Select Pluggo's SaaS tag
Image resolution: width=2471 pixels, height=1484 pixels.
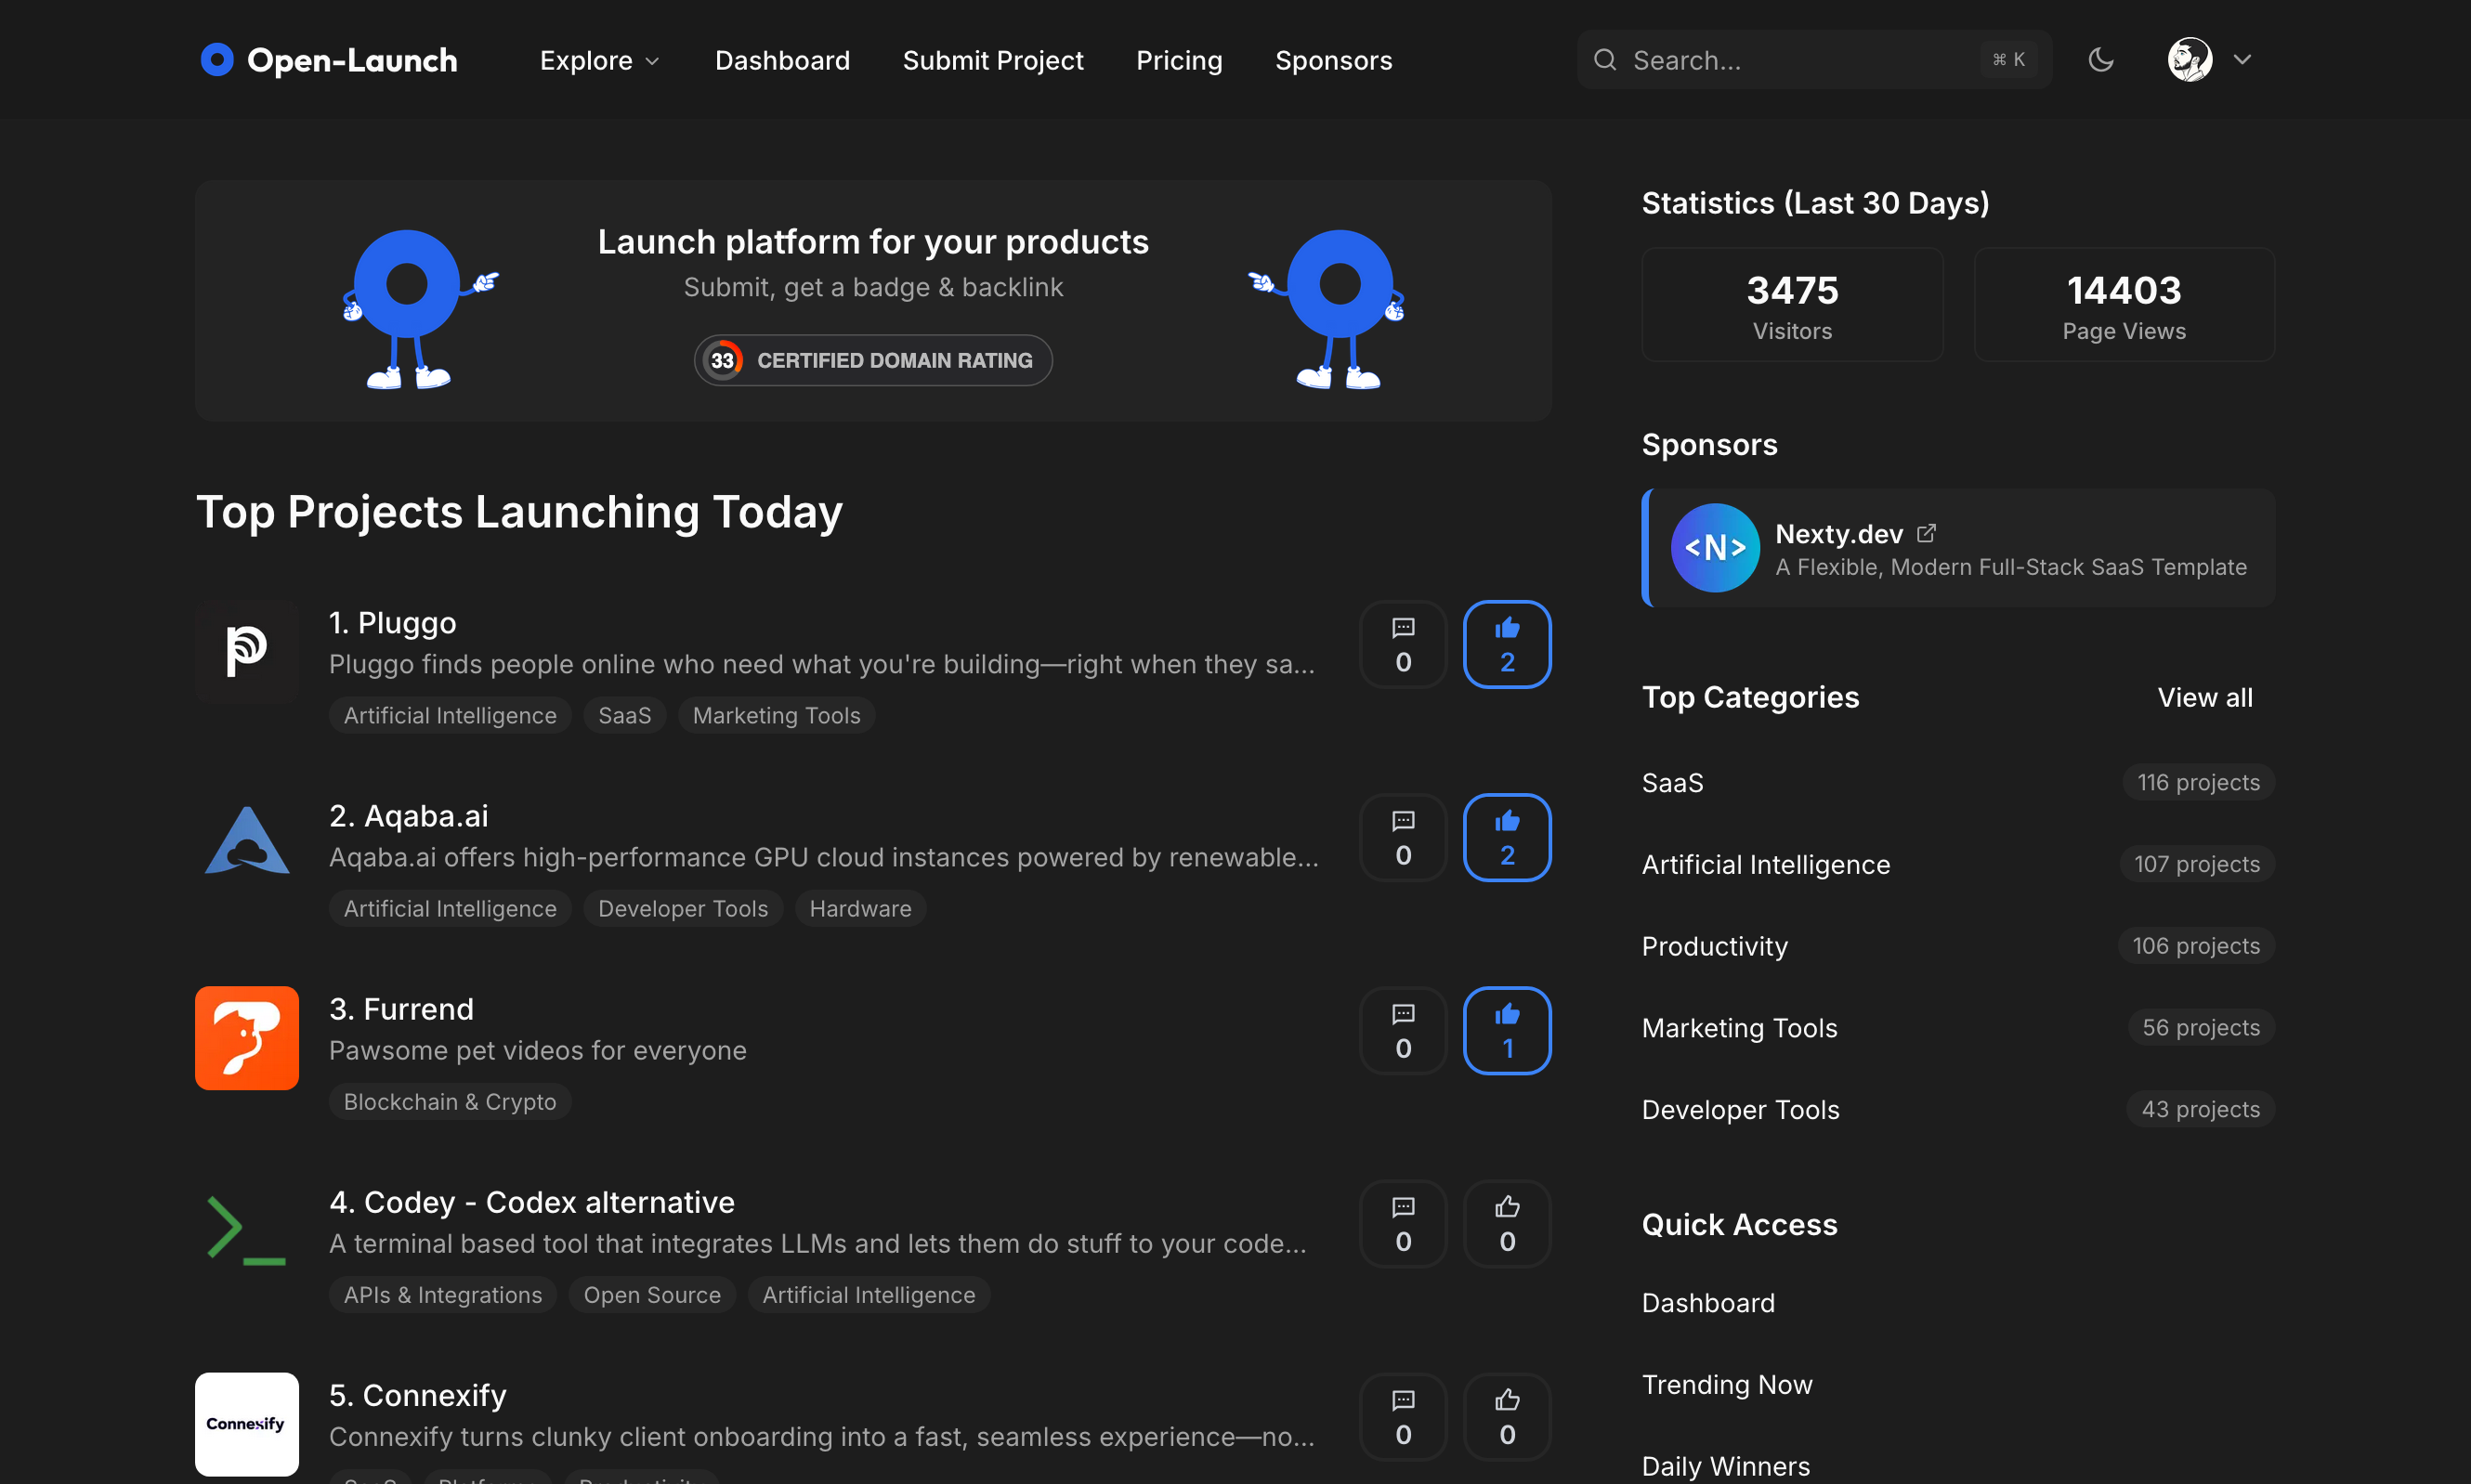pyautogui.click(x=624, y=715)
